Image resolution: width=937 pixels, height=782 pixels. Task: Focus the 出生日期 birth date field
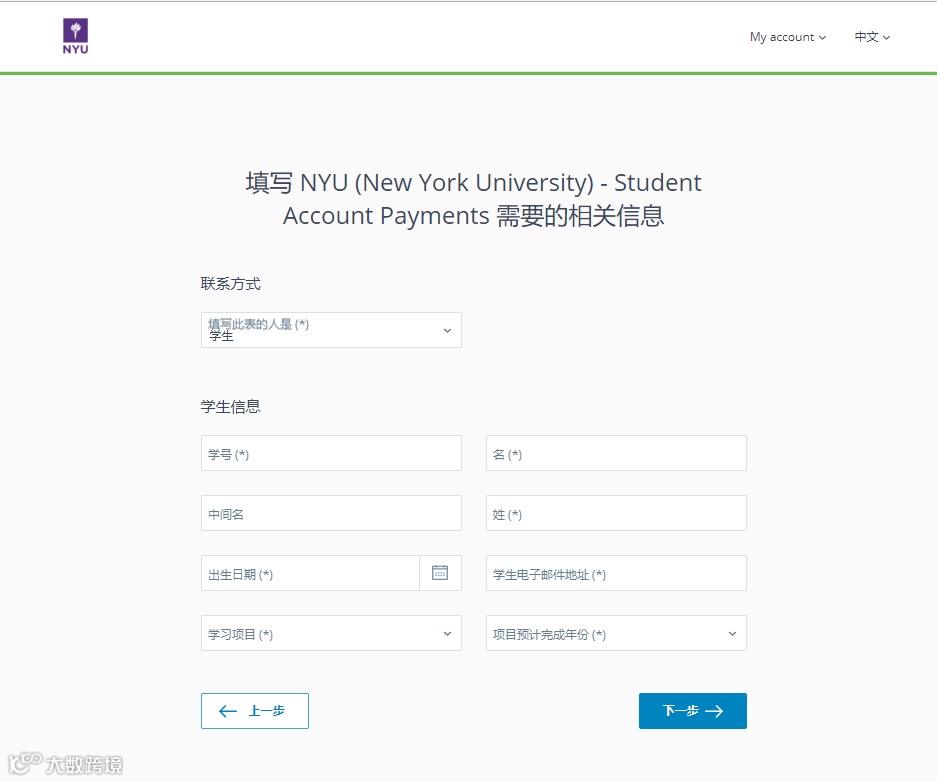pos(310,573)
